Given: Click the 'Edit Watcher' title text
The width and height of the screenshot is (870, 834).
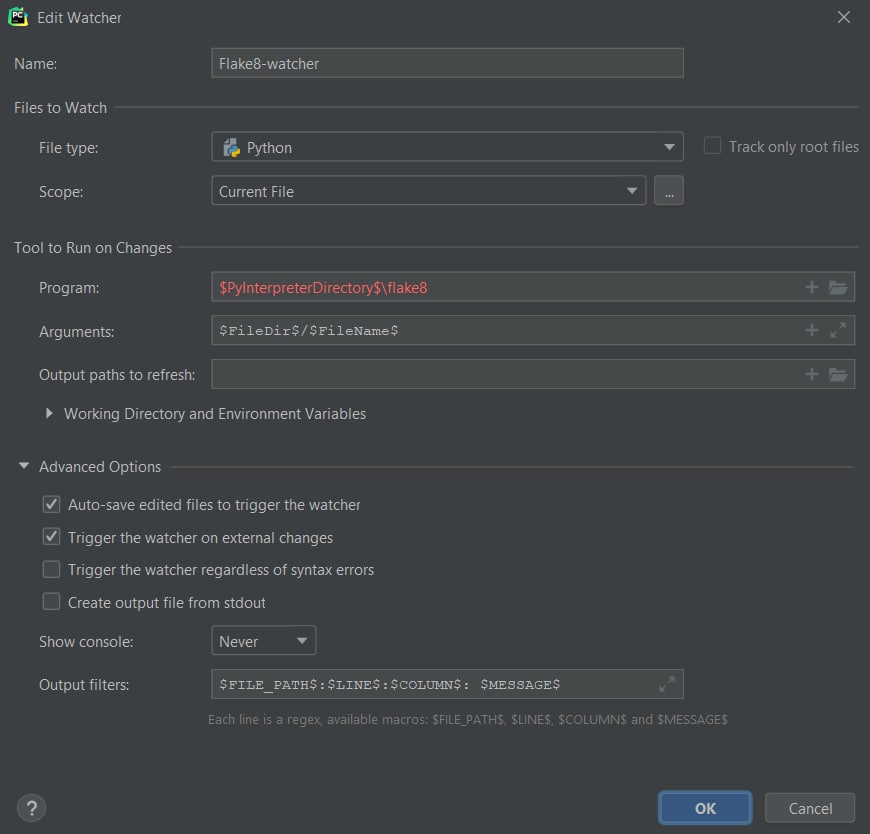Looking at the screenshot, I should coord(79,18).
